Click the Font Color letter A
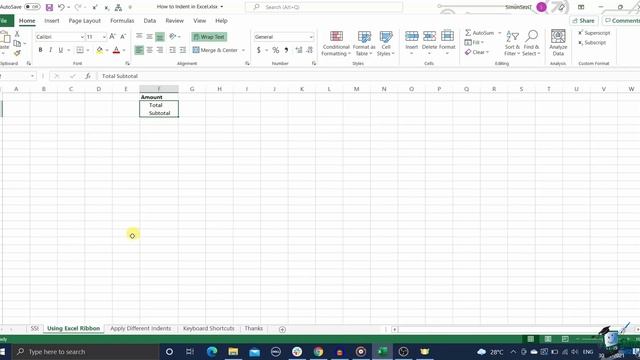The width and height of the screenshot is (640, 360). coord(116,50)
